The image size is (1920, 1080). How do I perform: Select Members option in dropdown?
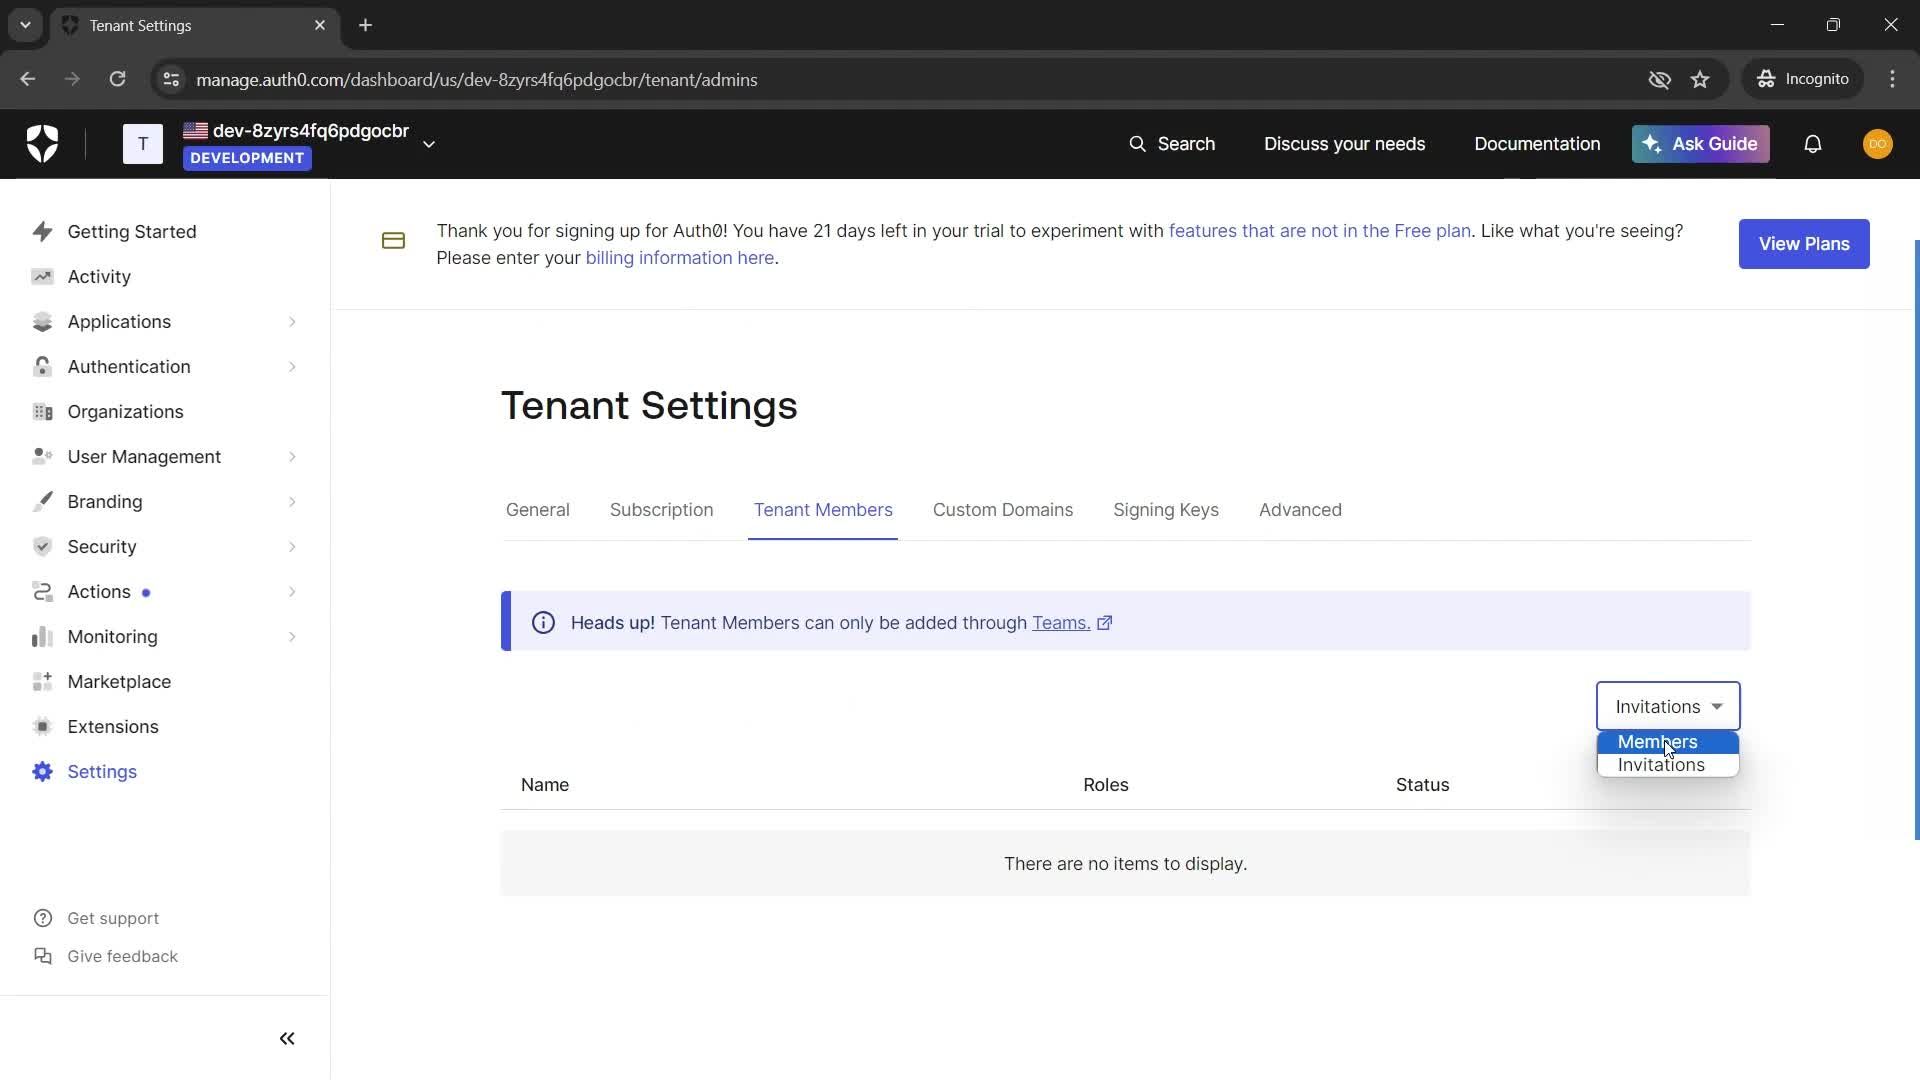(x=1667, y=742)
